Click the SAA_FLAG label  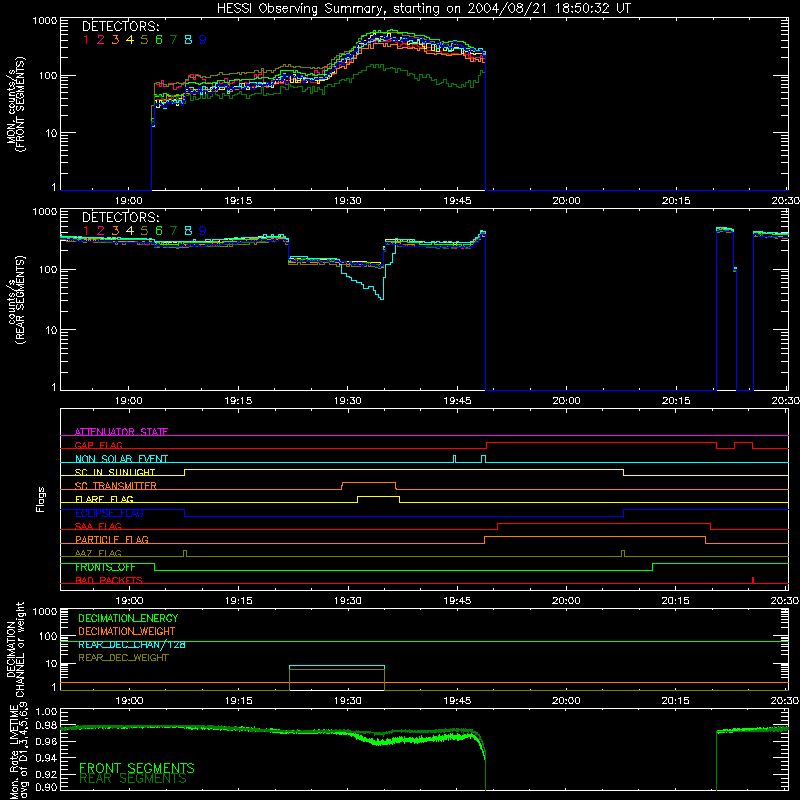[x=98, y=526]
